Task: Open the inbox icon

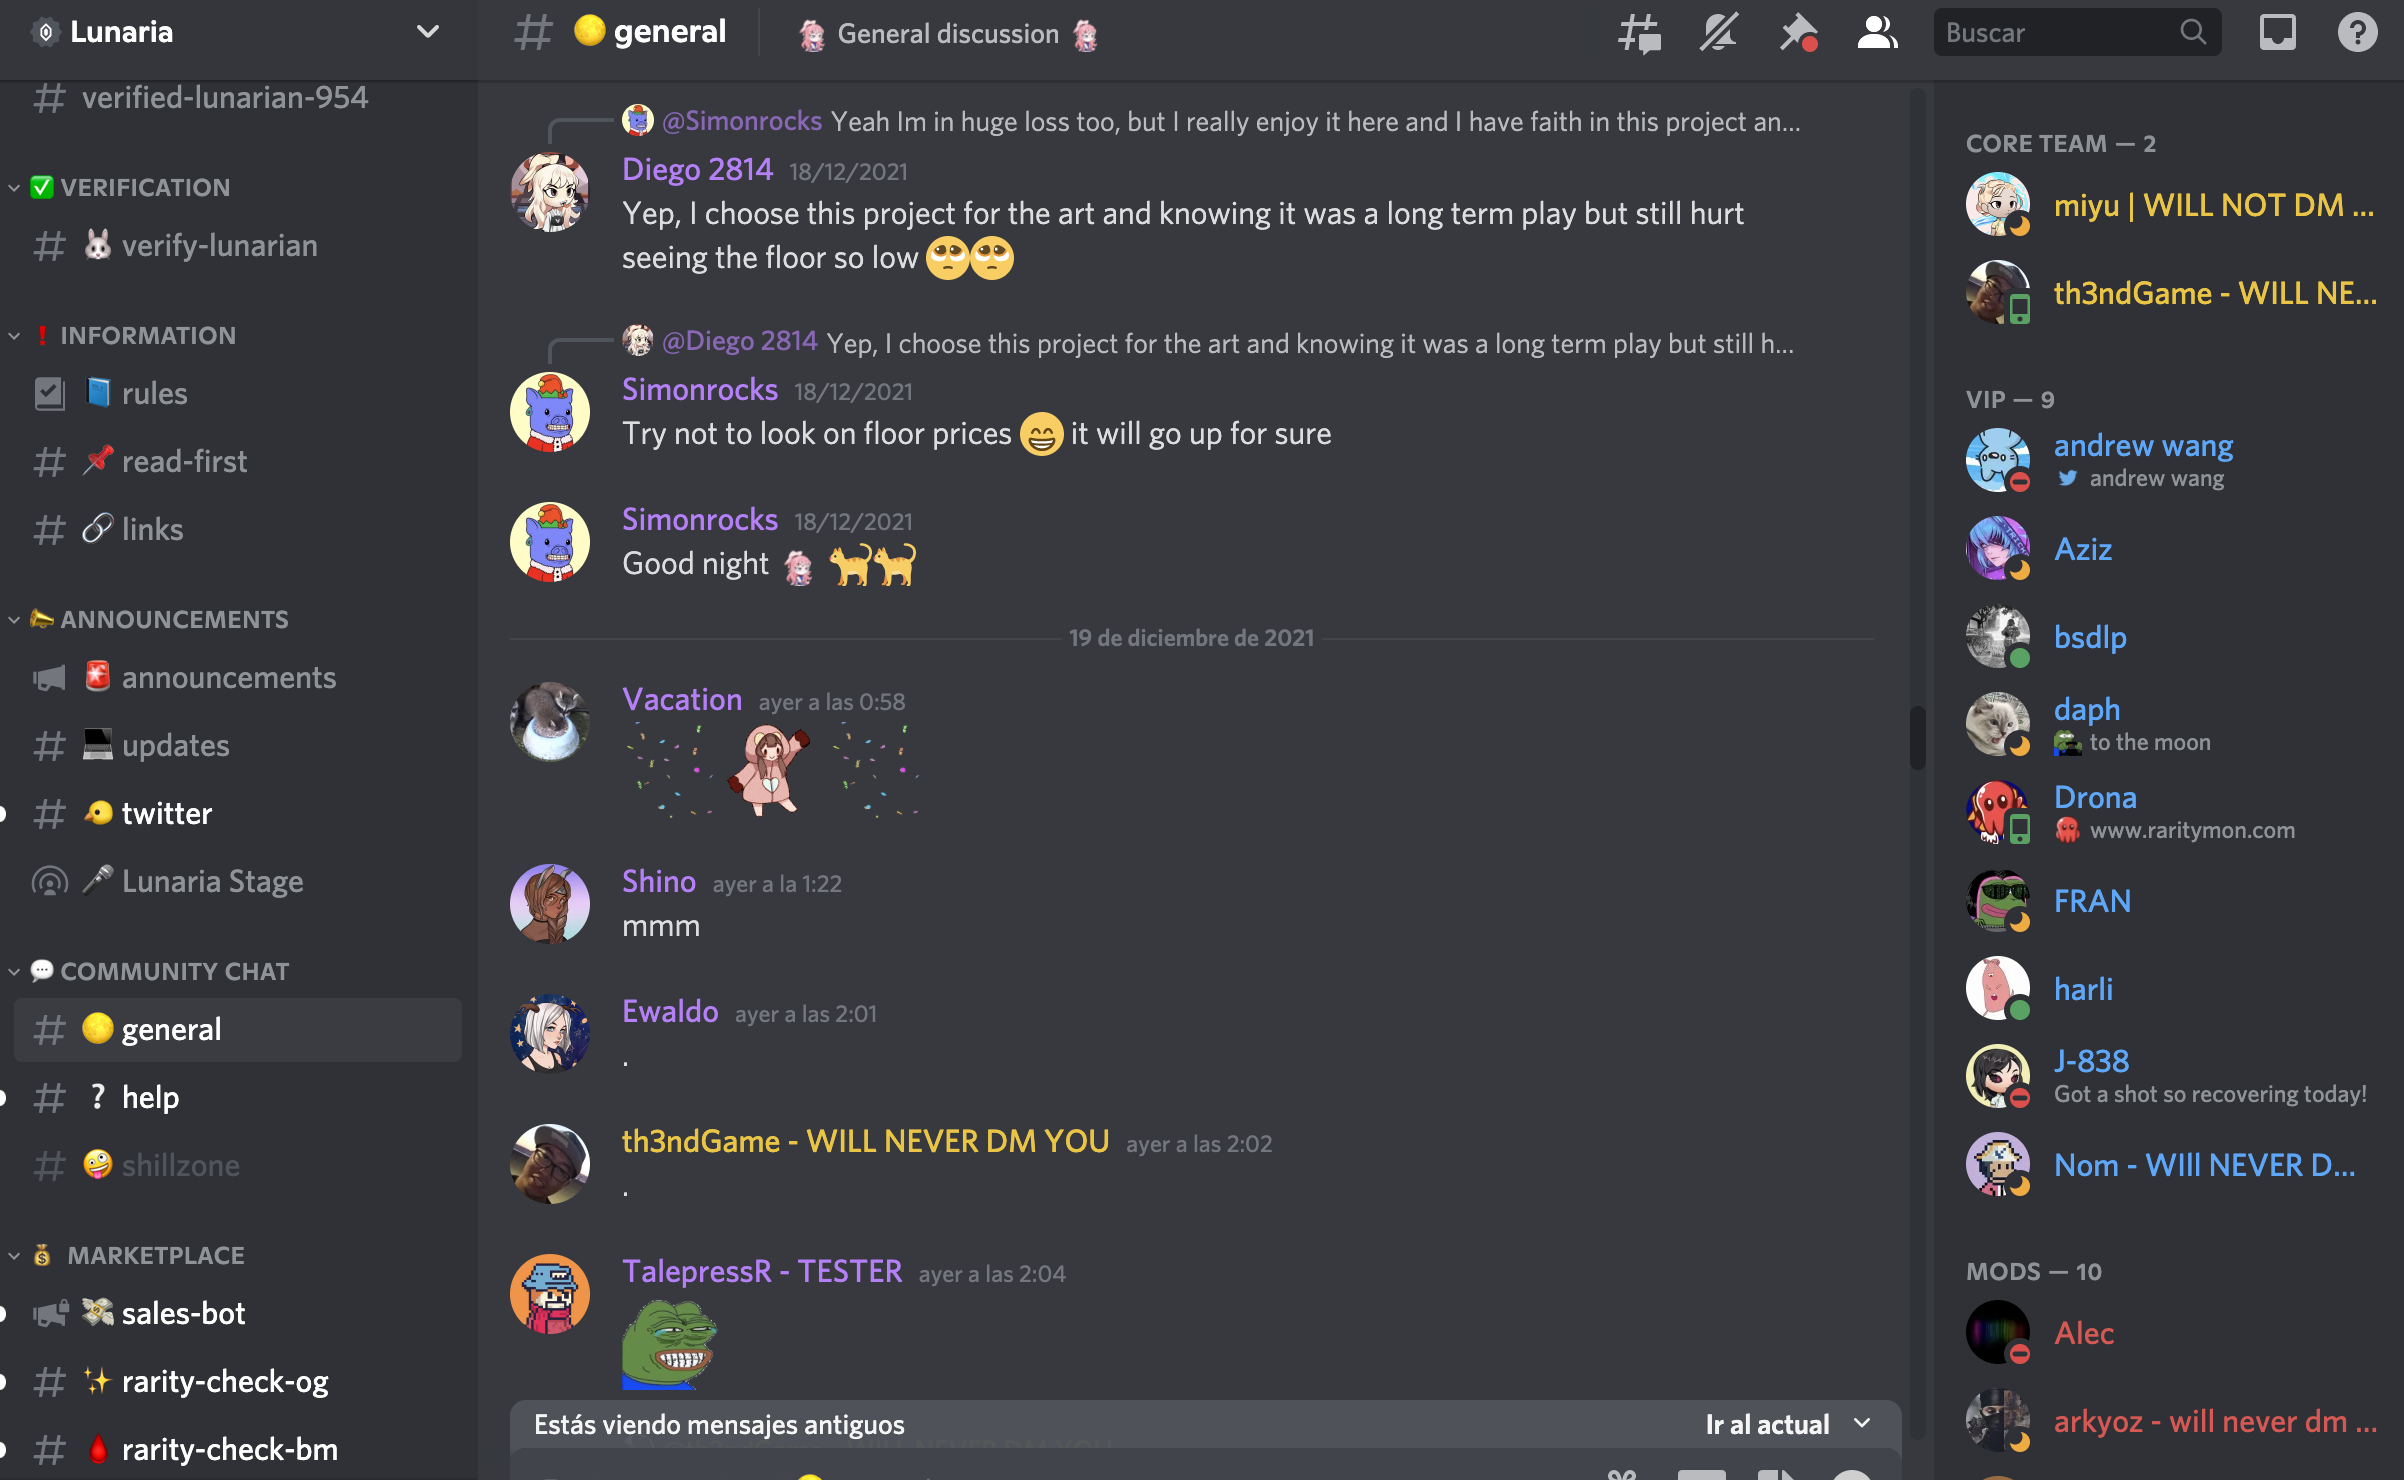Action: [2278, 33]
